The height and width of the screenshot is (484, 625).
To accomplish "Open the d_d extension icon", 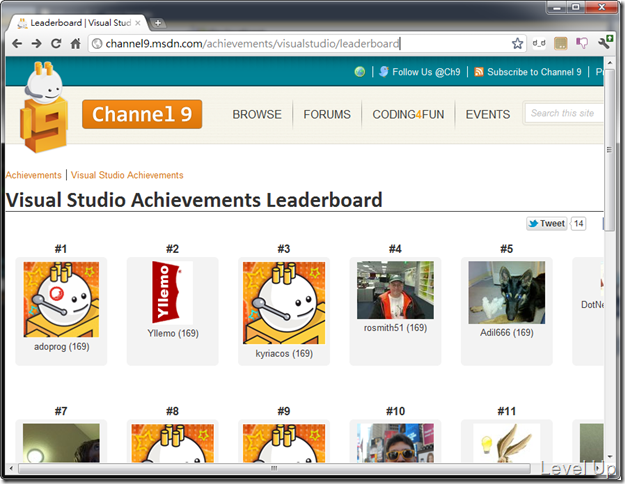I will (x=539, y=43).
